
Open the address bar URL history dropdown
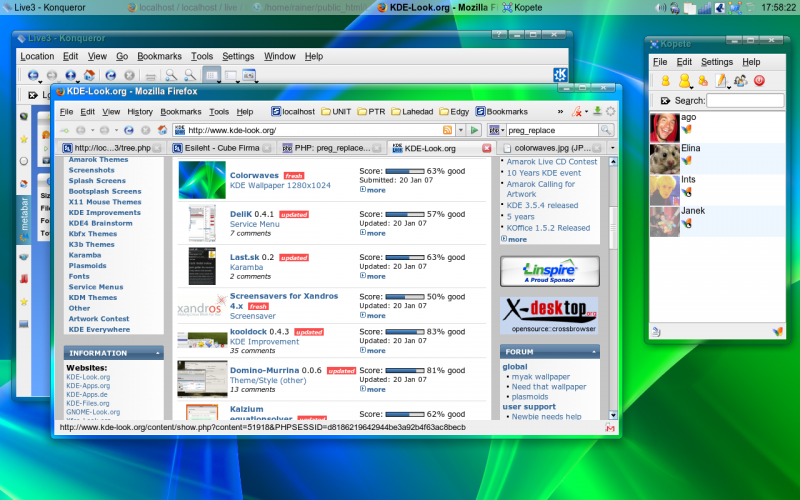point(460,130)
